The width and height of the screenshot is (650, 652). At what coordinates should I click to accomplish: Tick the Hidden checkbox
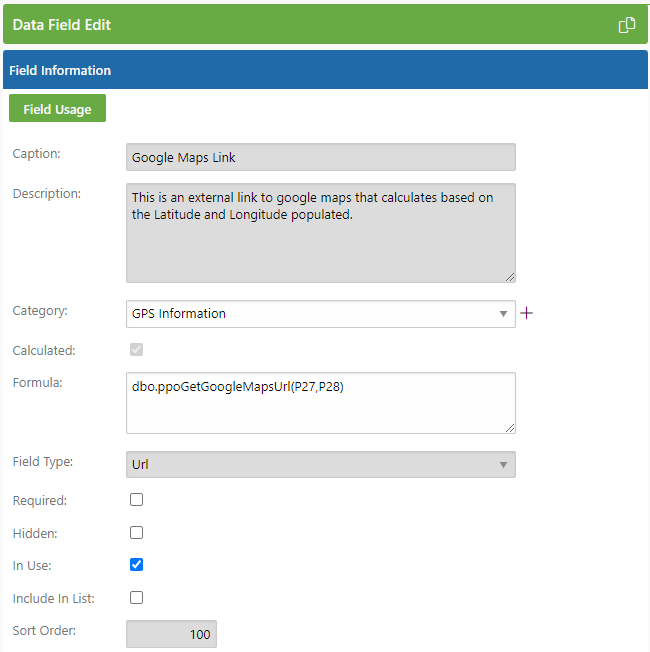pos(136,532)
